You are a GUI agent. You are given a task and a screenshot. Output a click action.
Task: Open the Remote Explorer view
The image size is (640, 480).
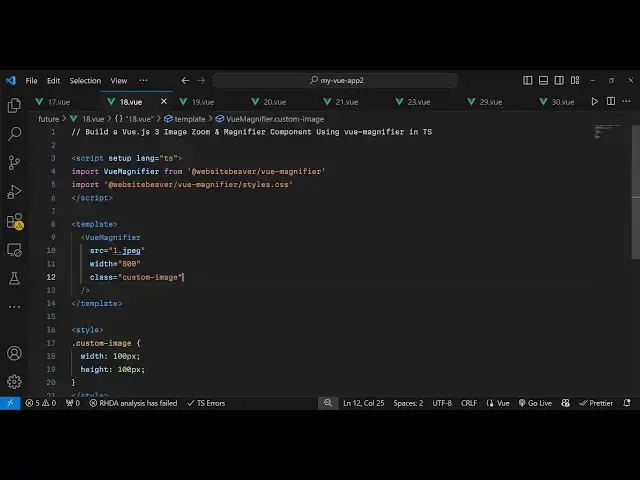click(14, 250)
